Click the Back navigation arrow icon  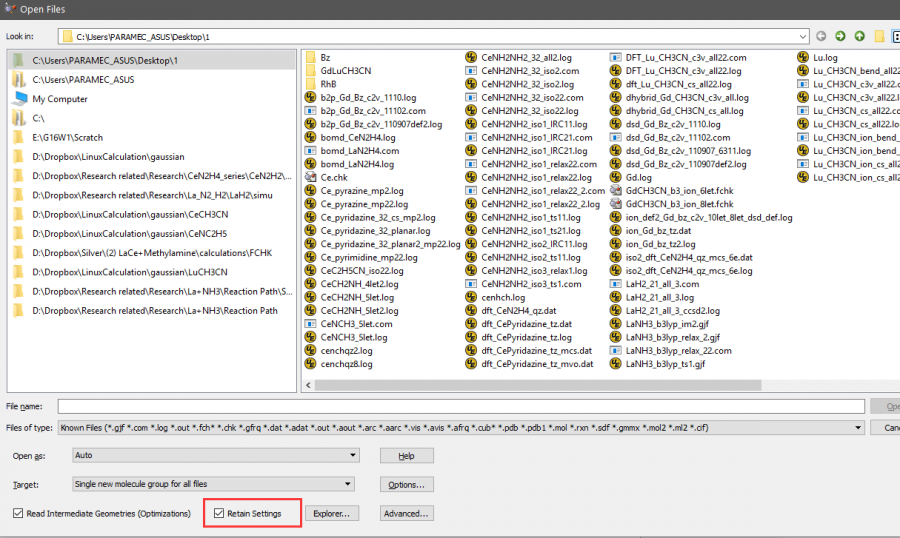point(821,36)
